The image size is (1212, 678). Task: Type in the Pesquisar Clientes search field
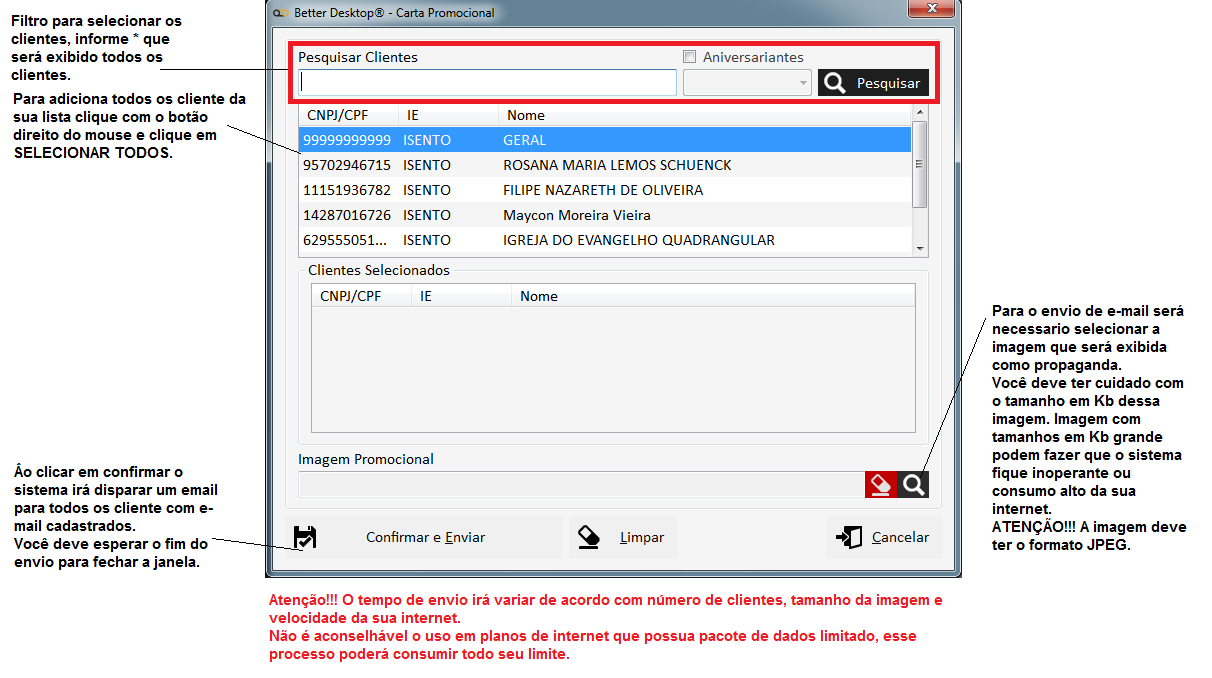488,83
